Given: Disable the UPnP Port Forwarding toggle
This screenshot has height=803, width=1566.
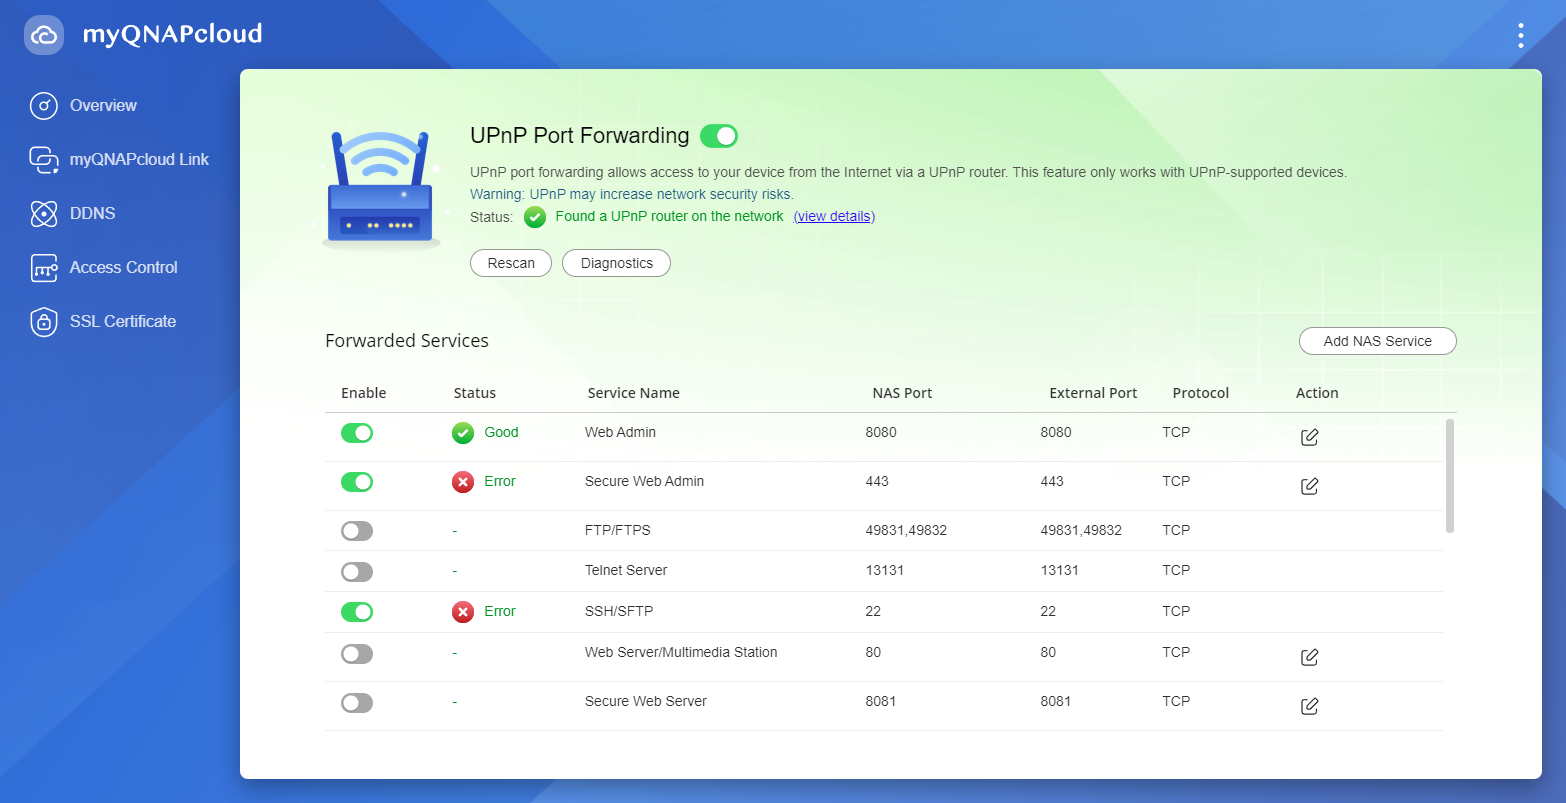Looking at the screenshot, I should 718,136.
